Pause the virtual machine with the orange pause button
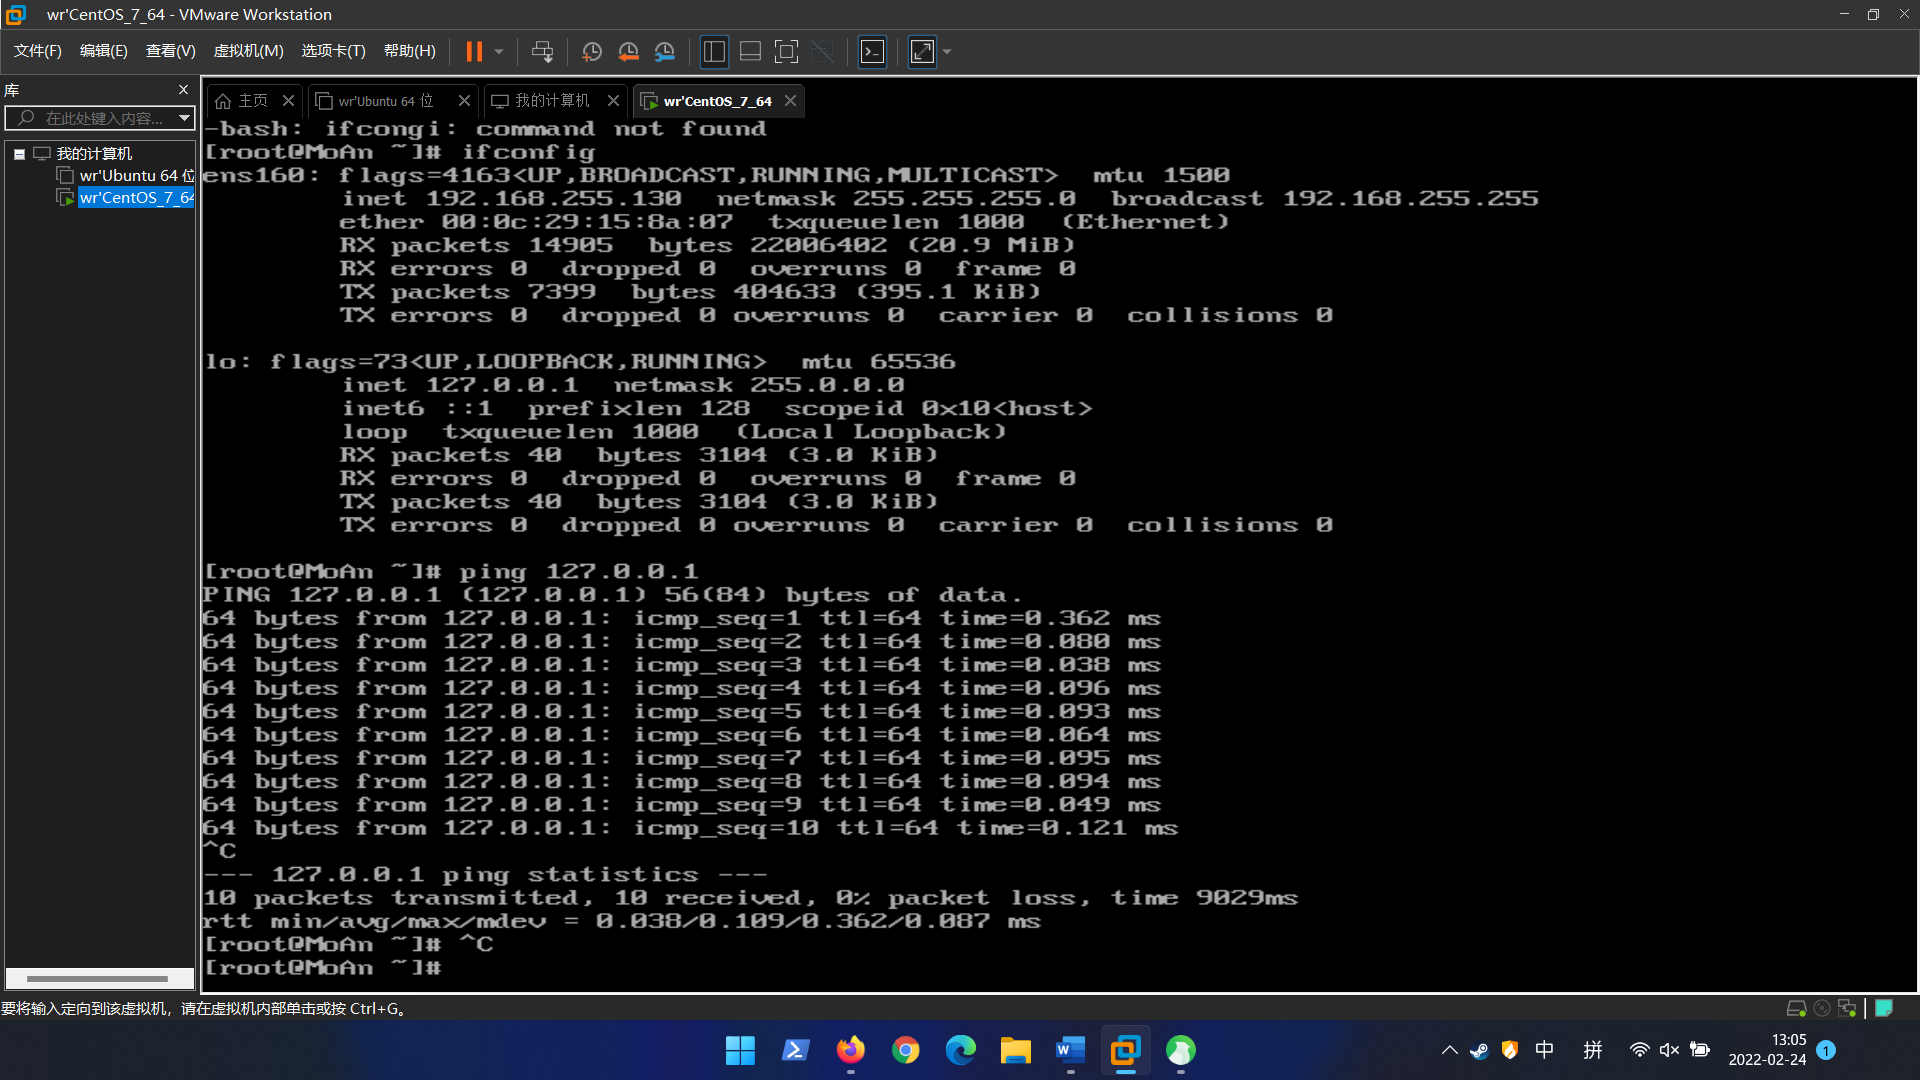Viewport: 1920px width, 1080px height. 474,52
